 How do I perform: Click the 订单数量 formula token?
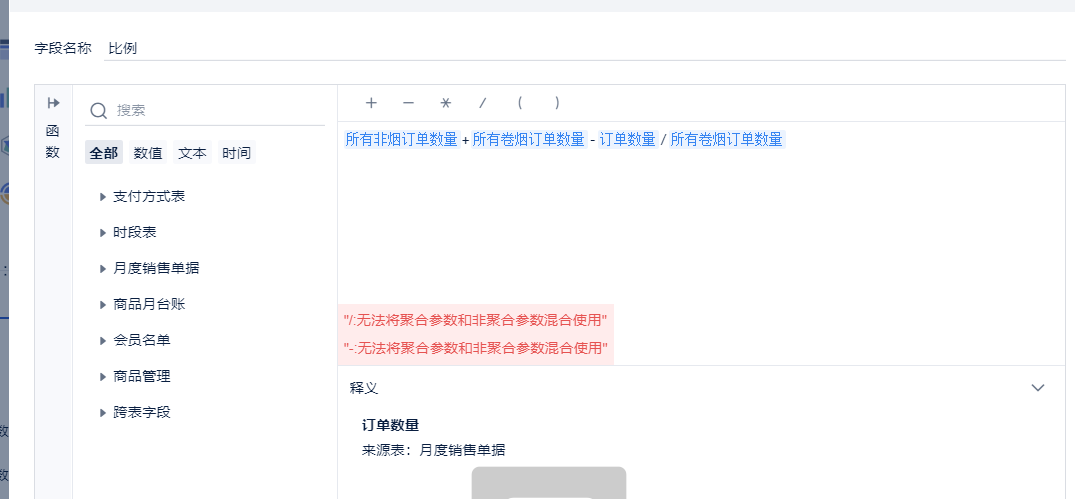click(627, 139)
